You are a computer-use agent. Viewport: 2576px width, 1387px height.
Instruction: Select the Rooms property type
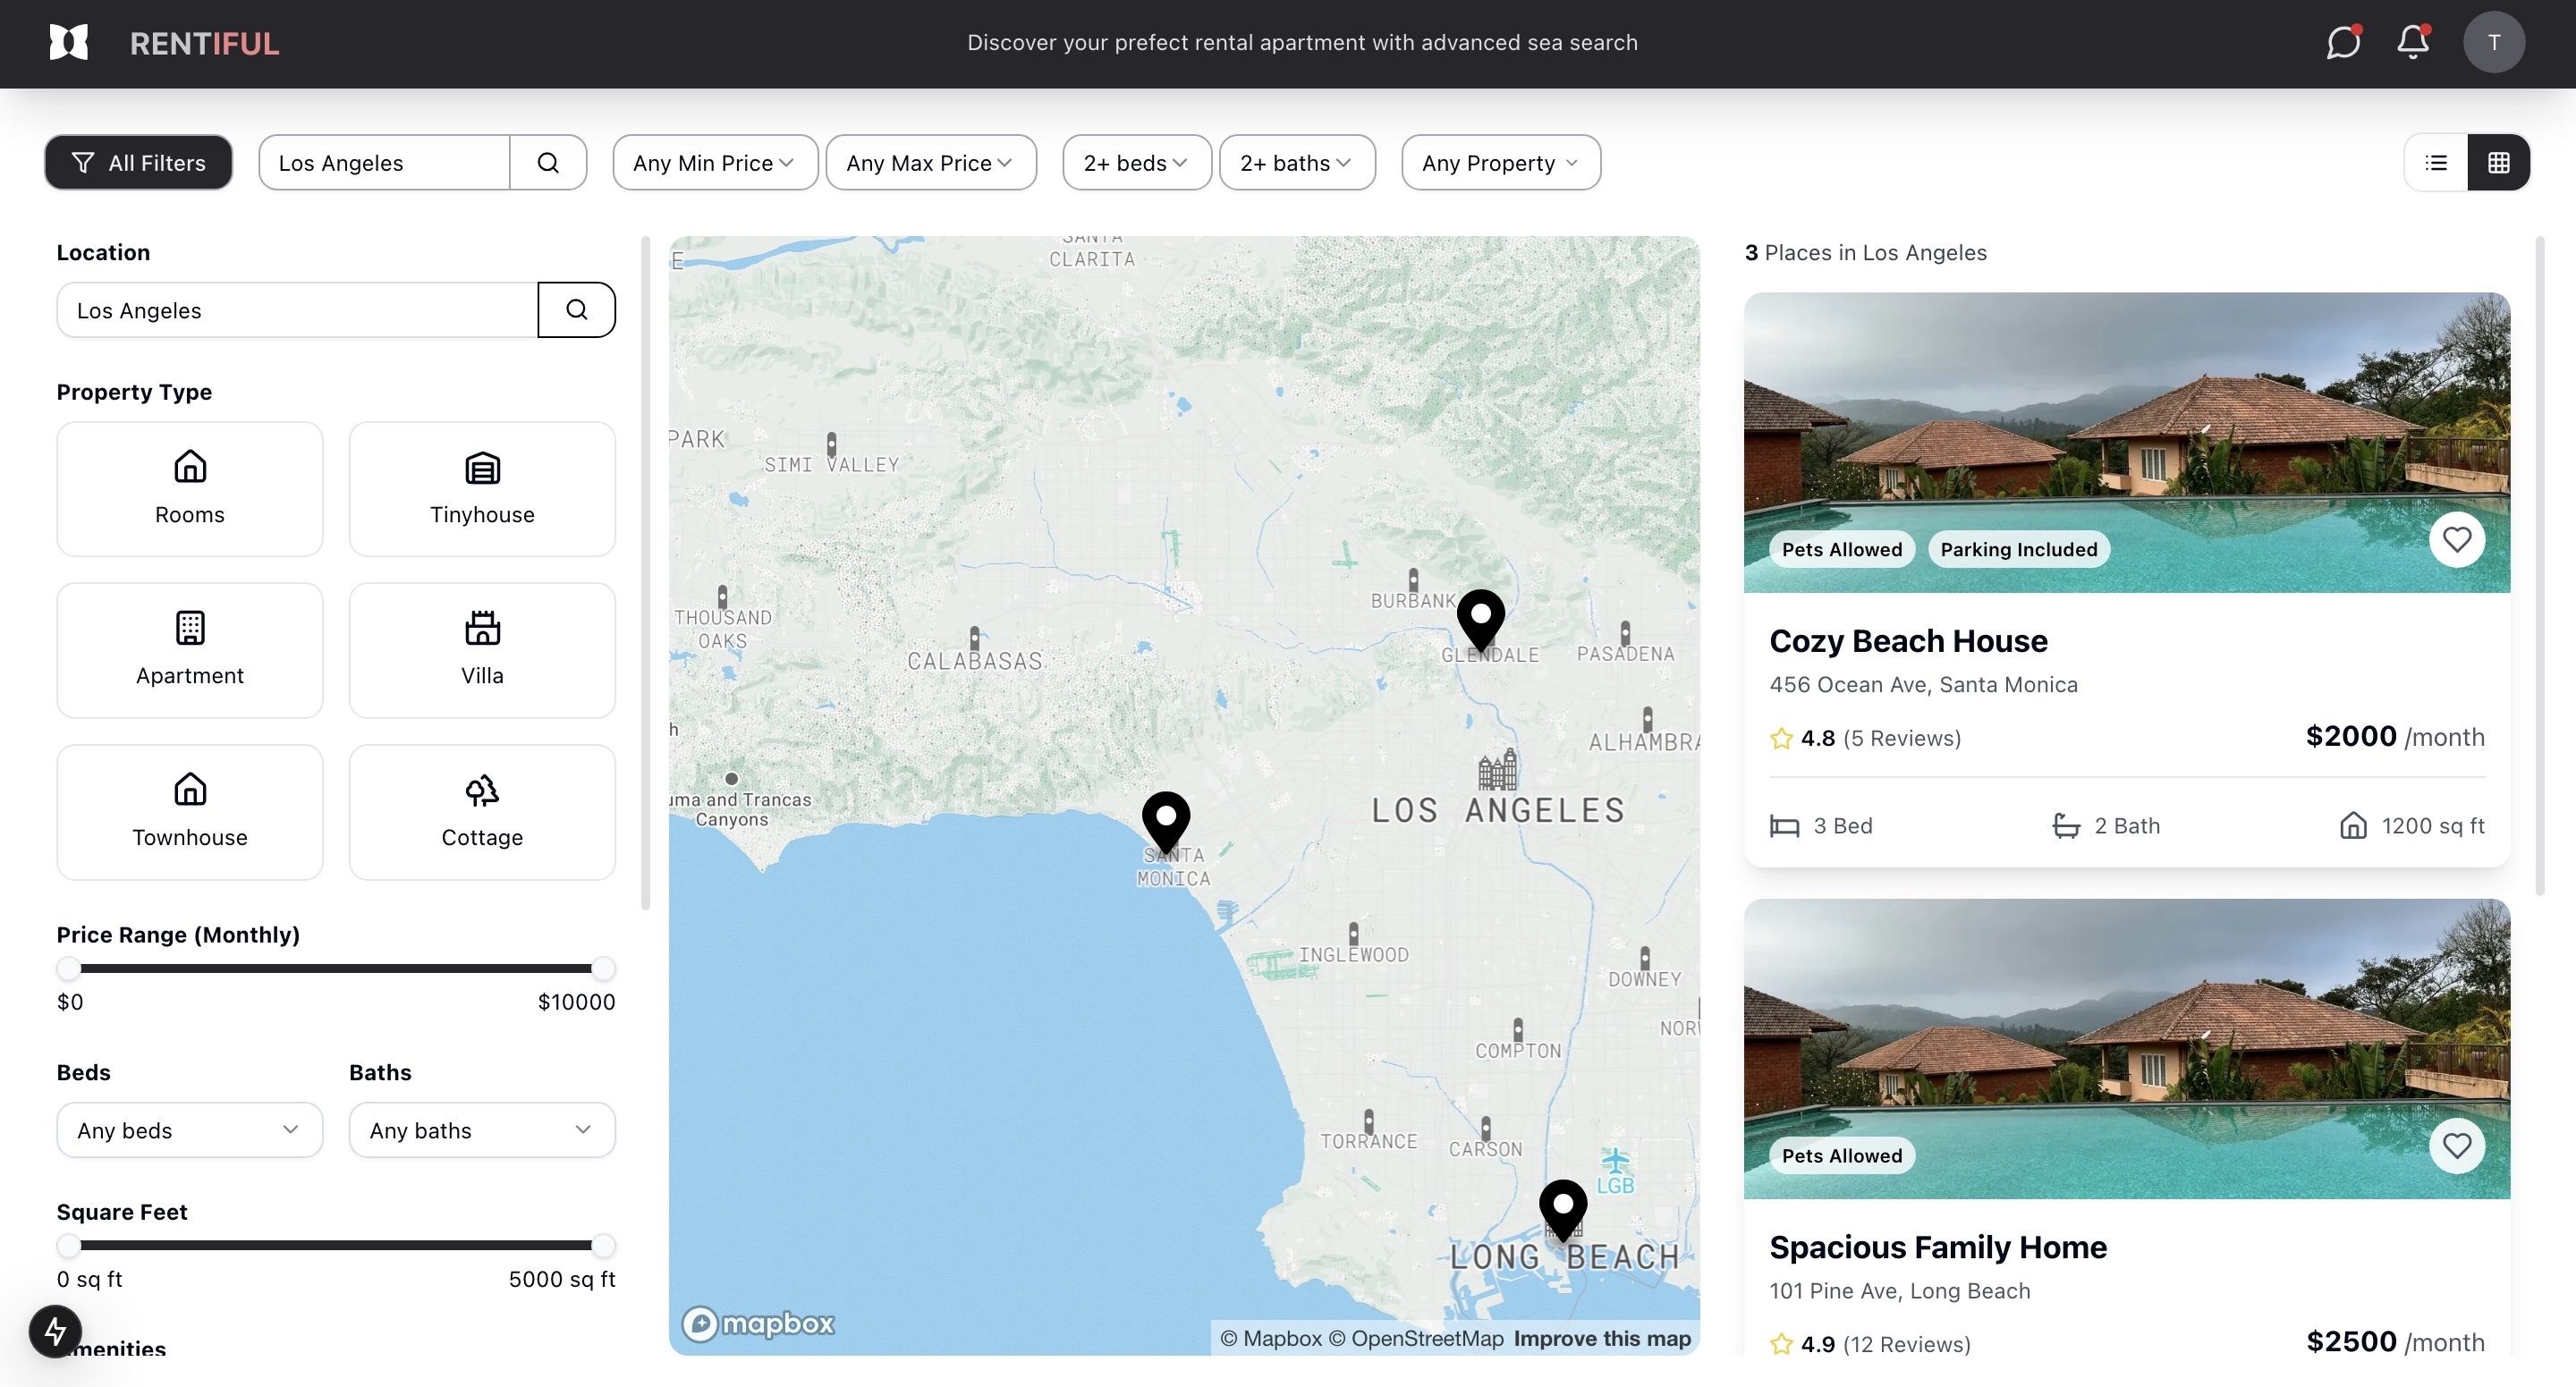point(190,489)
